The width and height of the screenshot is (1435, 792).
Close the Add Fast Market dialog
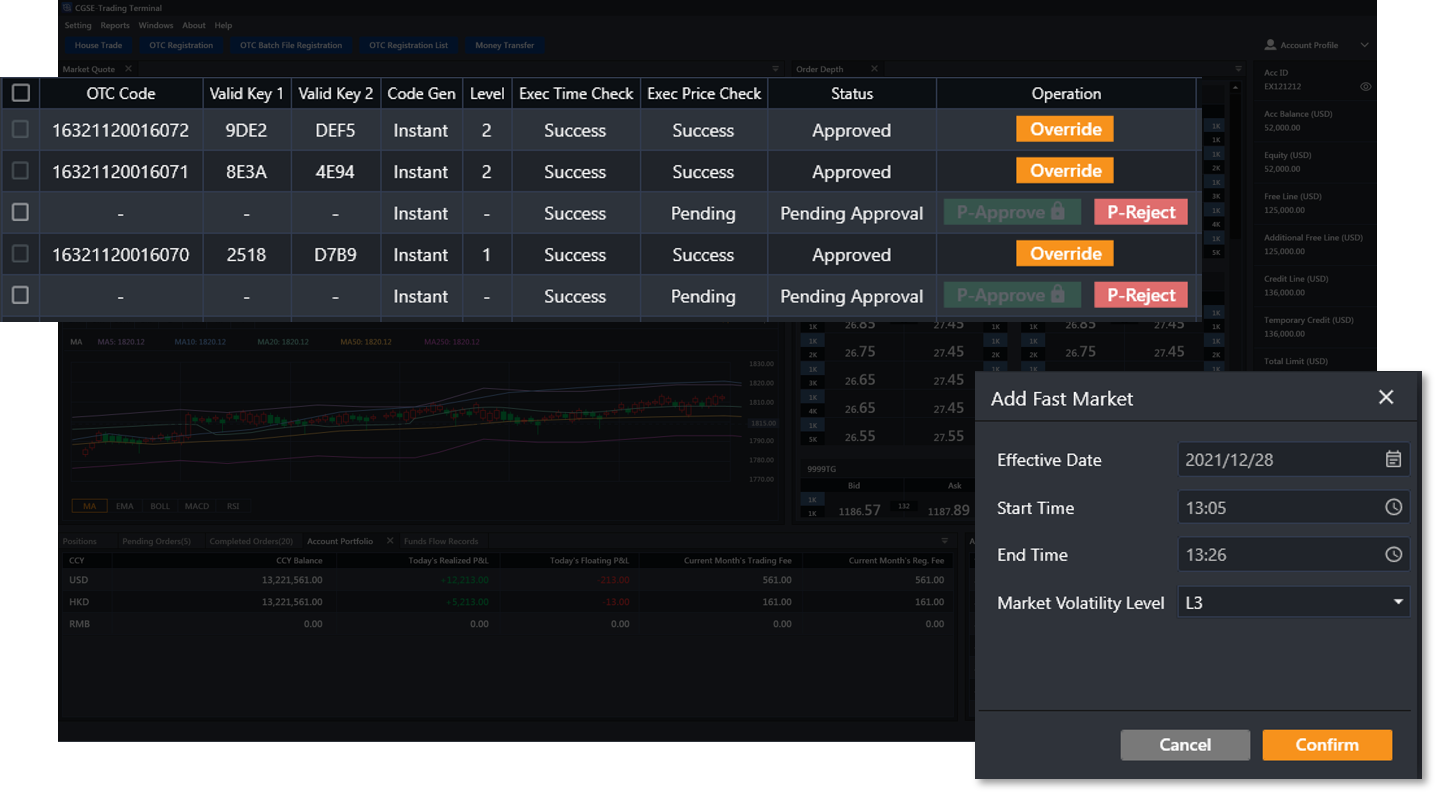(x=1385, y=398)
